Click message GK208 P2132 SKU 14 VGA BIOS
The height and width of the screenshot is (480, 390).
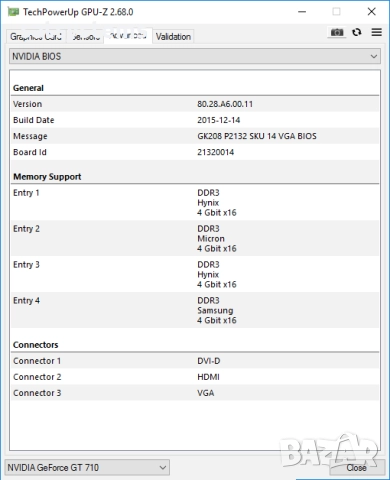coord(257,136)
